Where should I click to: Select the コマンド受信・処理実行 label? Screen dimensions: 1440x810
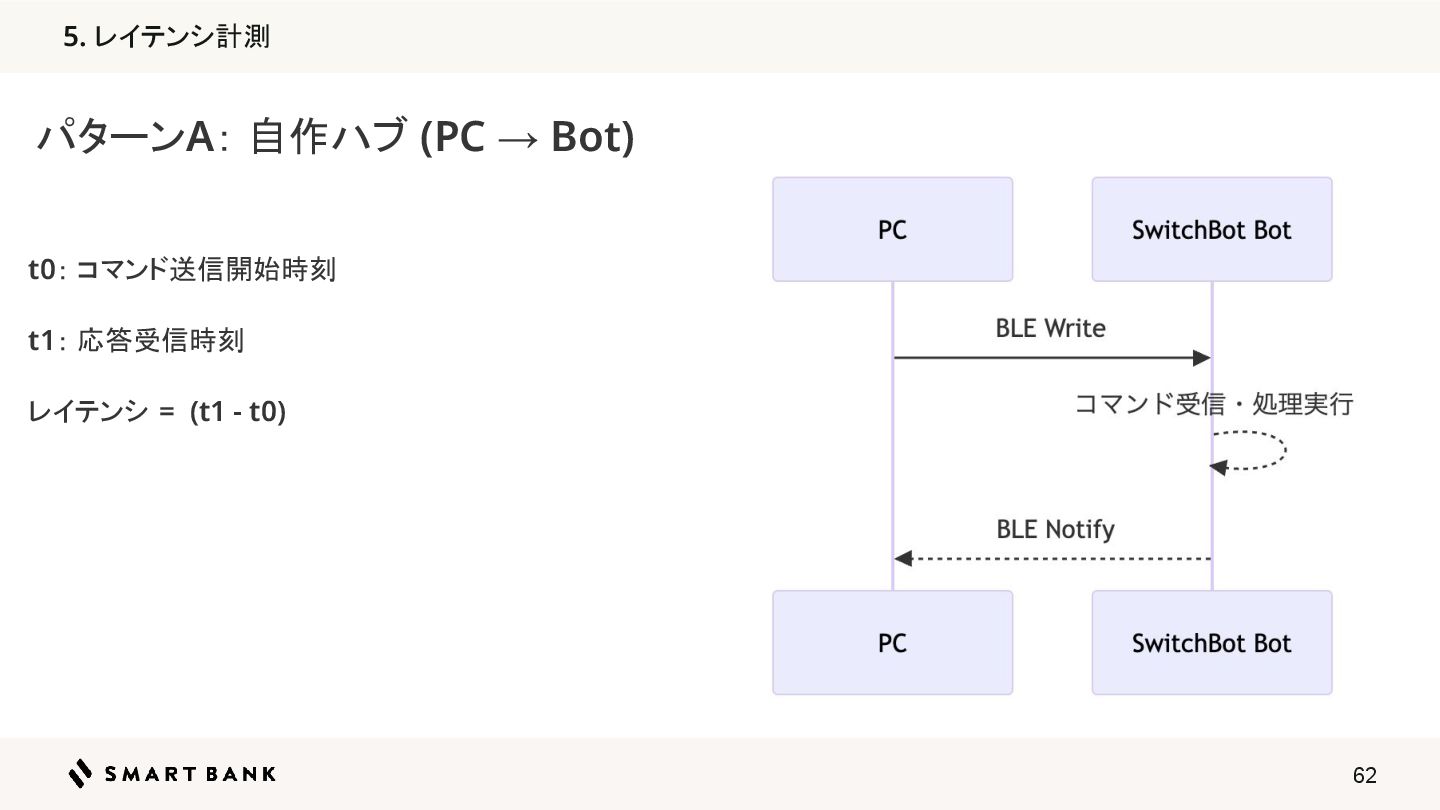click(1212, 404)
